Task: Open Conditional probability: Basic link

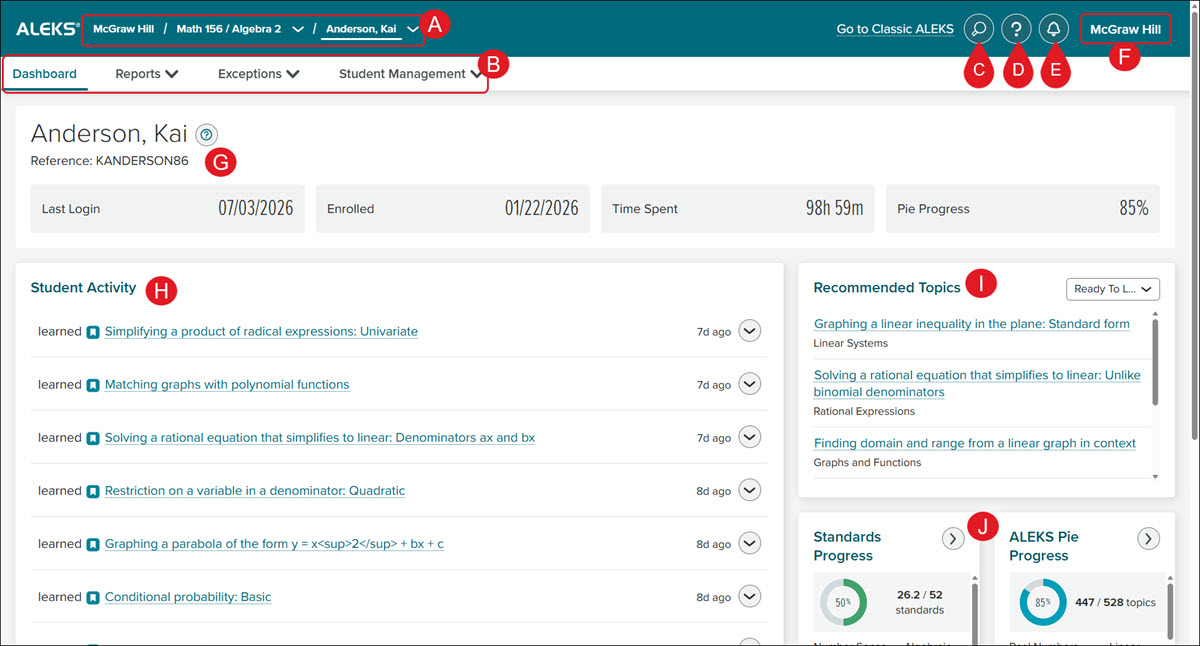Action: click(188, 597)
